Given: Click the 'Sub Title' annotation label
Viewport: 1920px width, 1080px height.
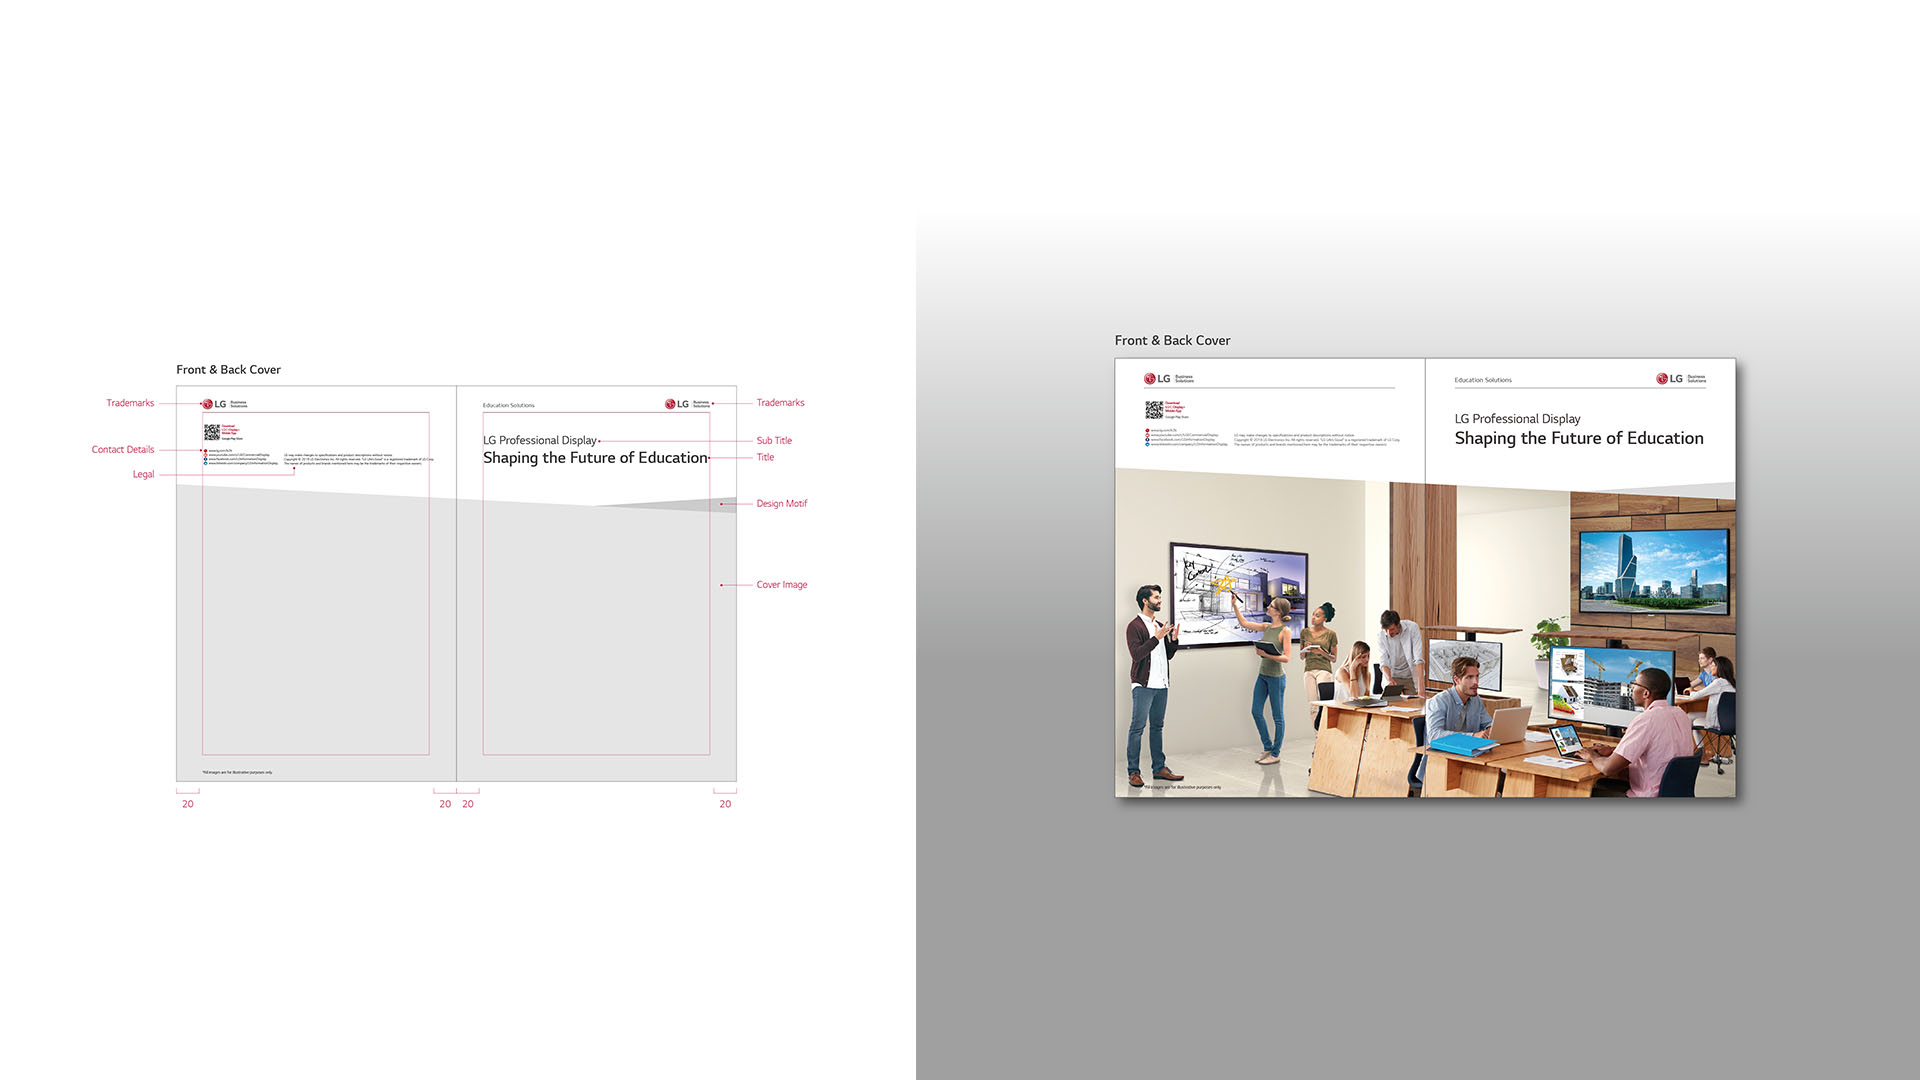Looking at the screenshot, I should point(774,441).
